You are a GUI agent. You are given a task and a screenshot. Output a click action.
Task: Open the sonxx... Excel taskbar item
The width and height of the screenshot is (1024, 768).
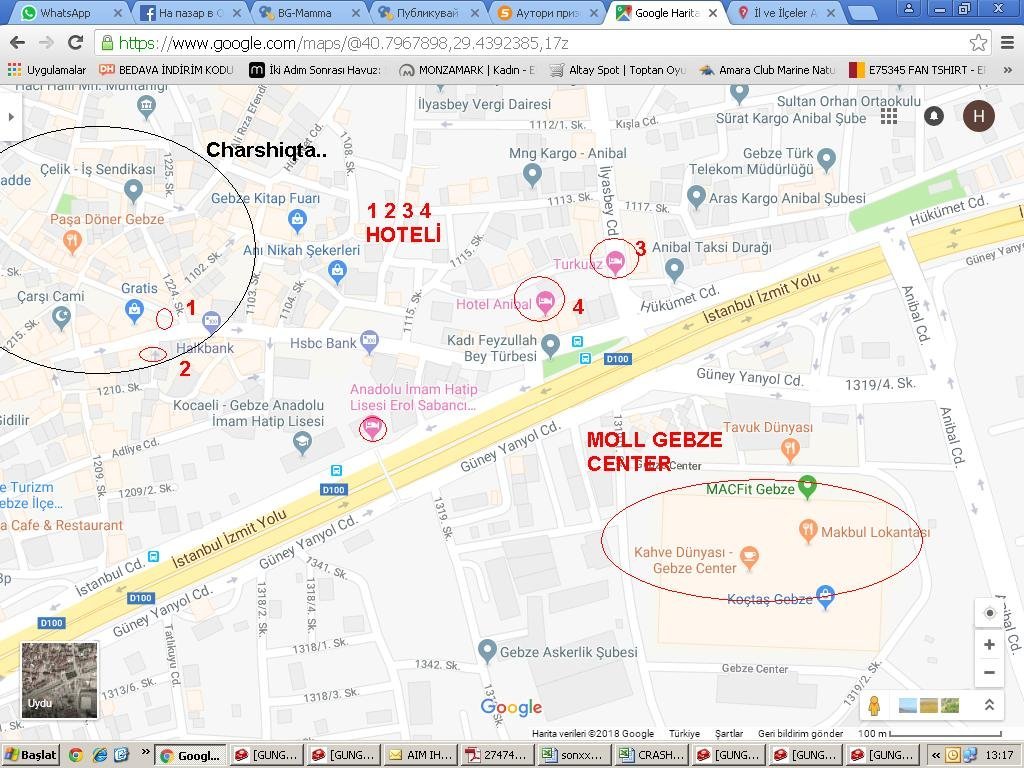(575, 755)
